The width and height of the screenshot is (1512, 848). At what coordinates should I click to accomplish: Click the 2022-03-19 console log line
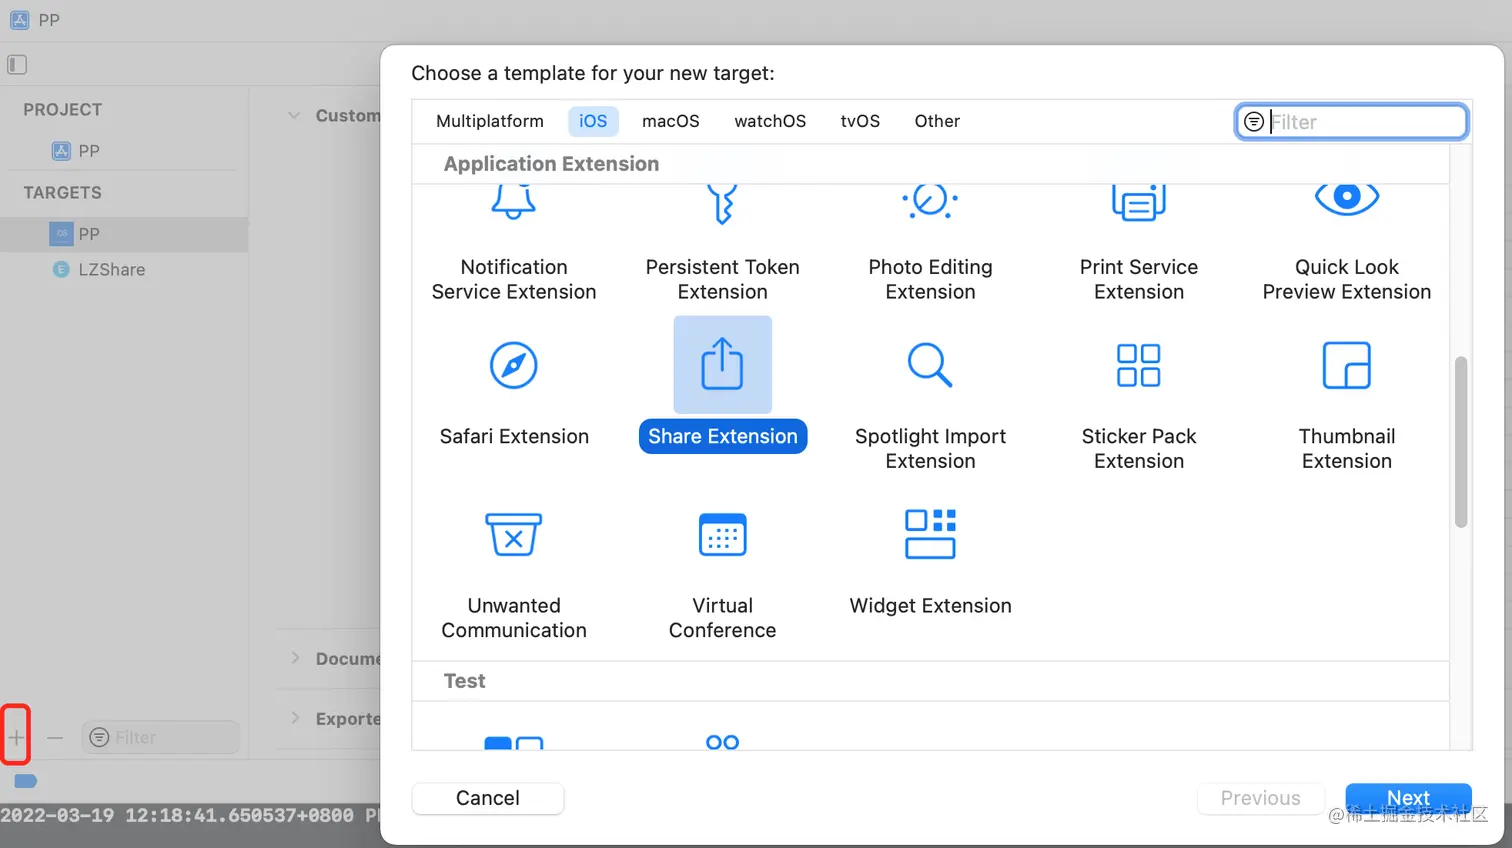(190, 816)
